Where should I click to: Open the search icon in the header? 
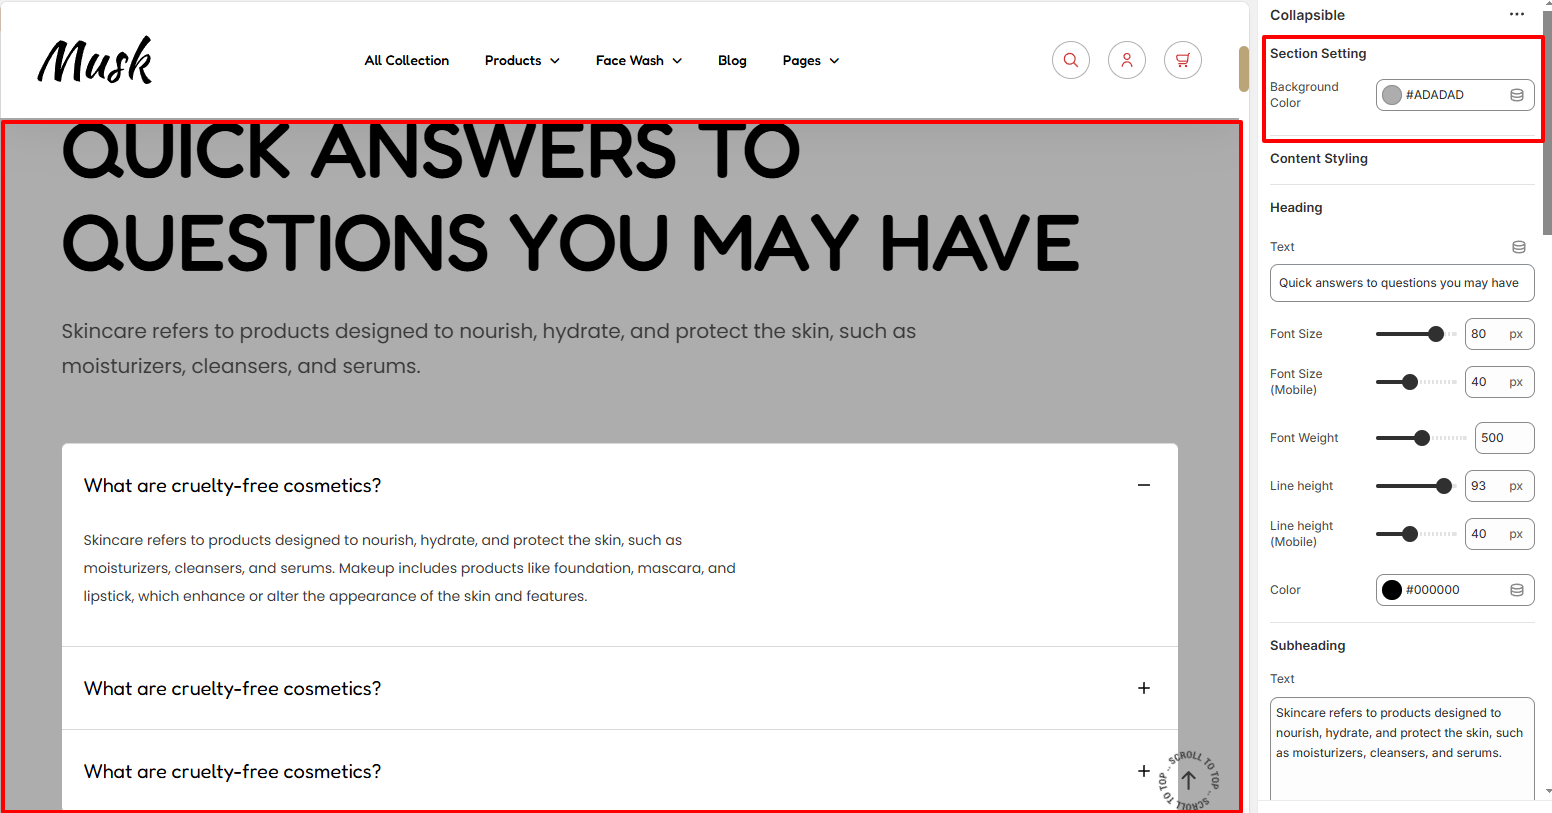(x=1070, y=60)
